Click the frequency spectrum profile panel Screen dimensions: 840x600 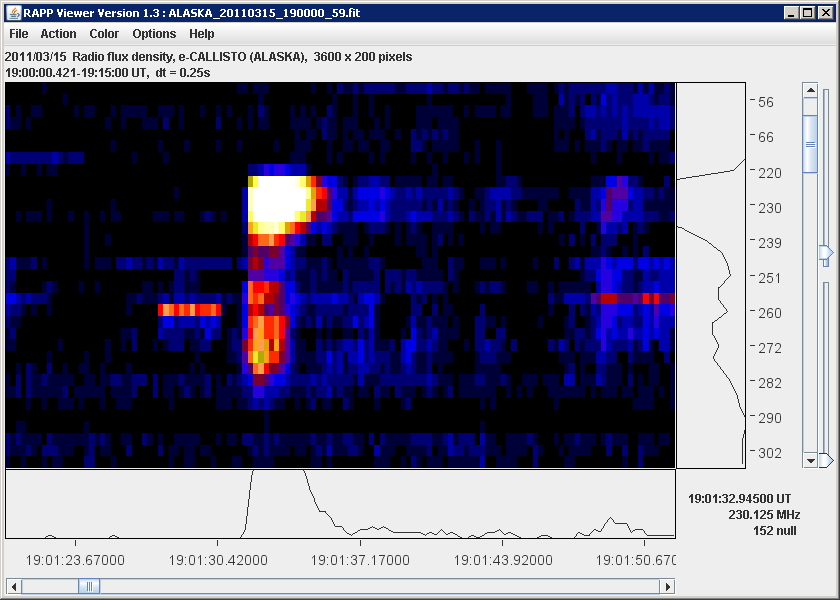click(x=711, y=275)
